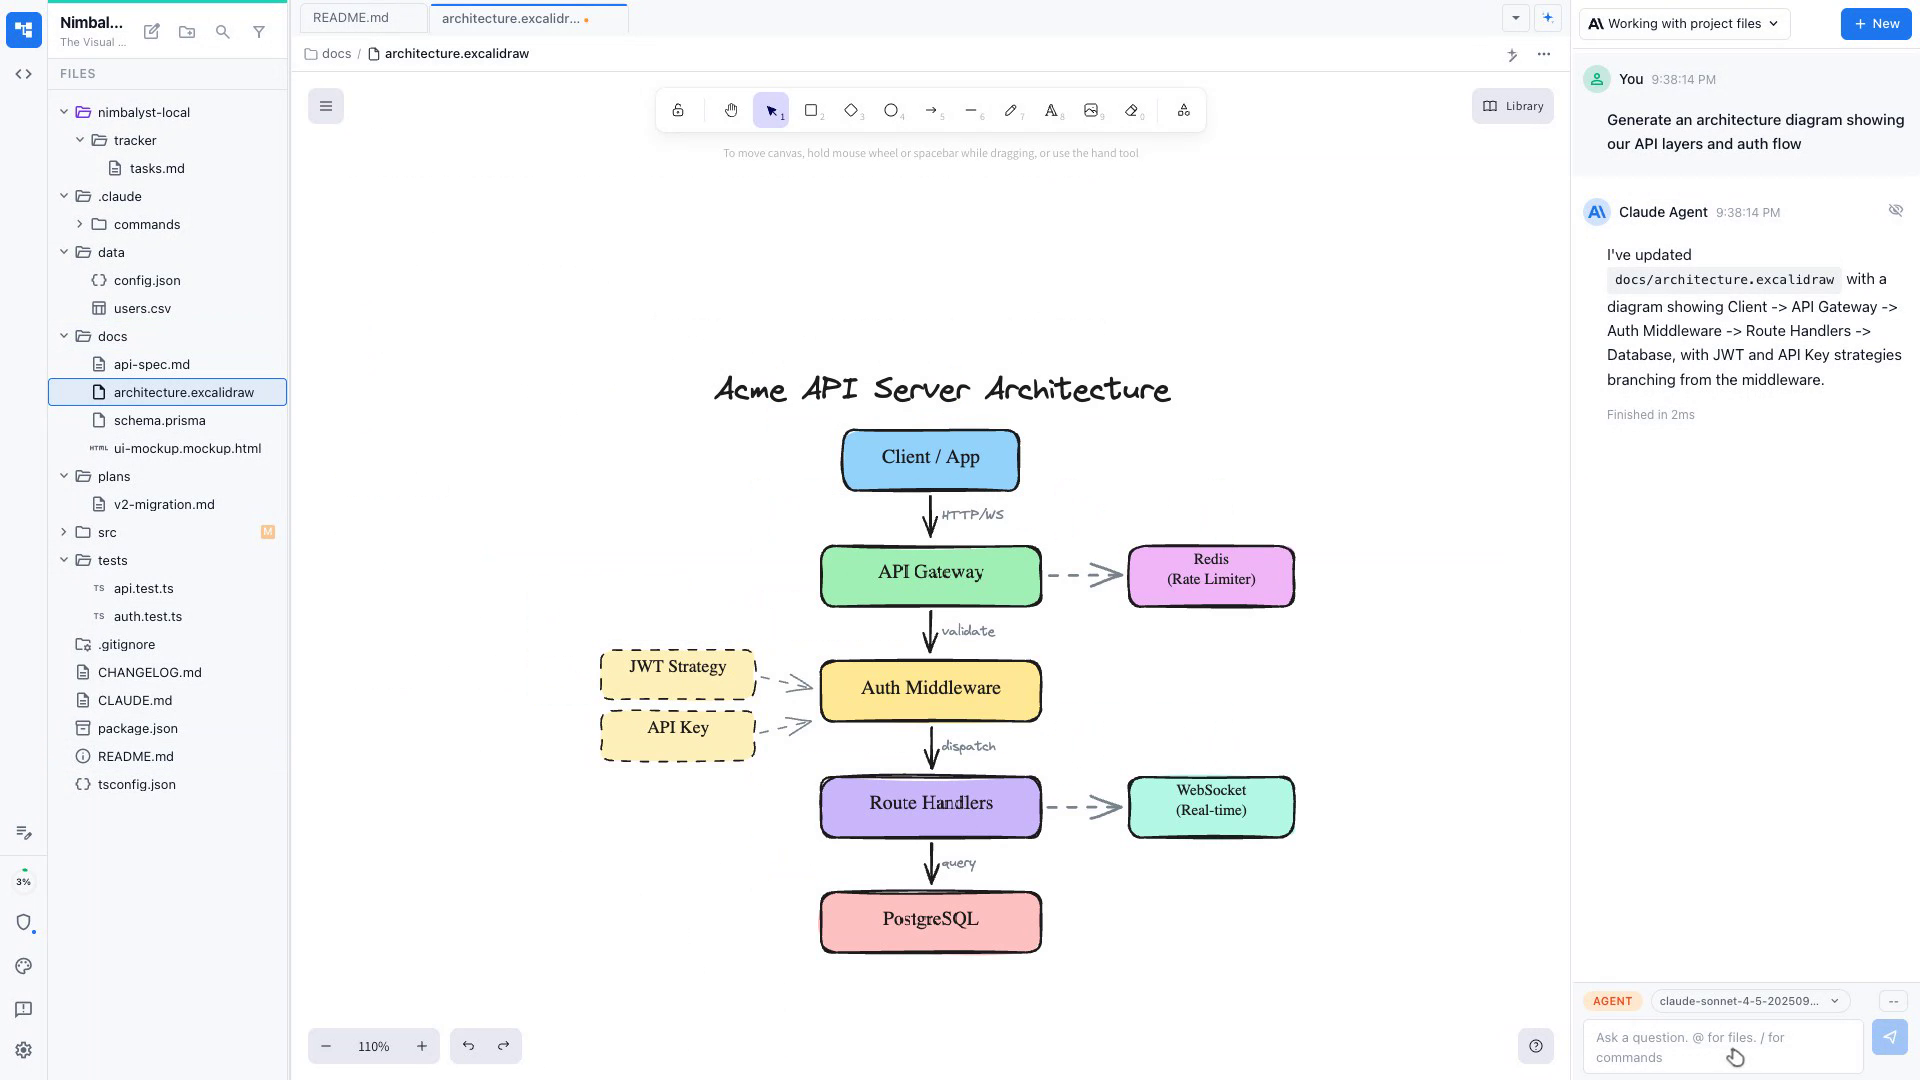Toggle the canvas lock tool
This screenshot has height=1080, width=1920.
click(678, 110)
